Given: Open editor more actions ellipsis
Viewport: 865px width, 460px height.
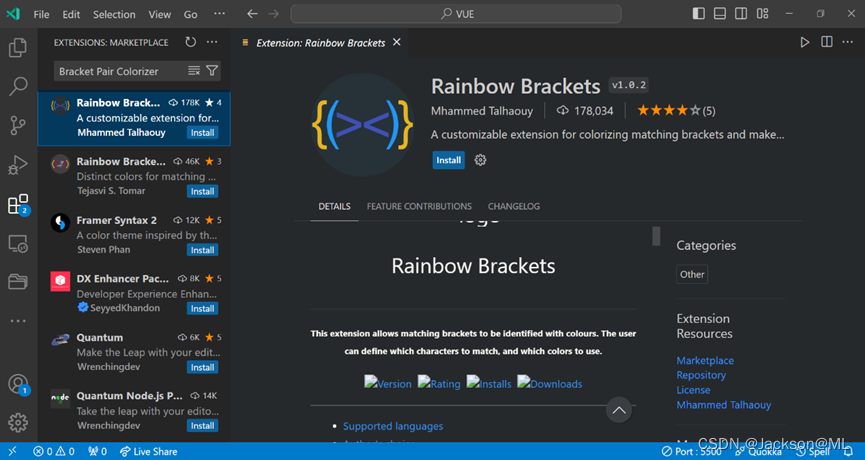Looking at the screenshot, I should coord(848,42).
